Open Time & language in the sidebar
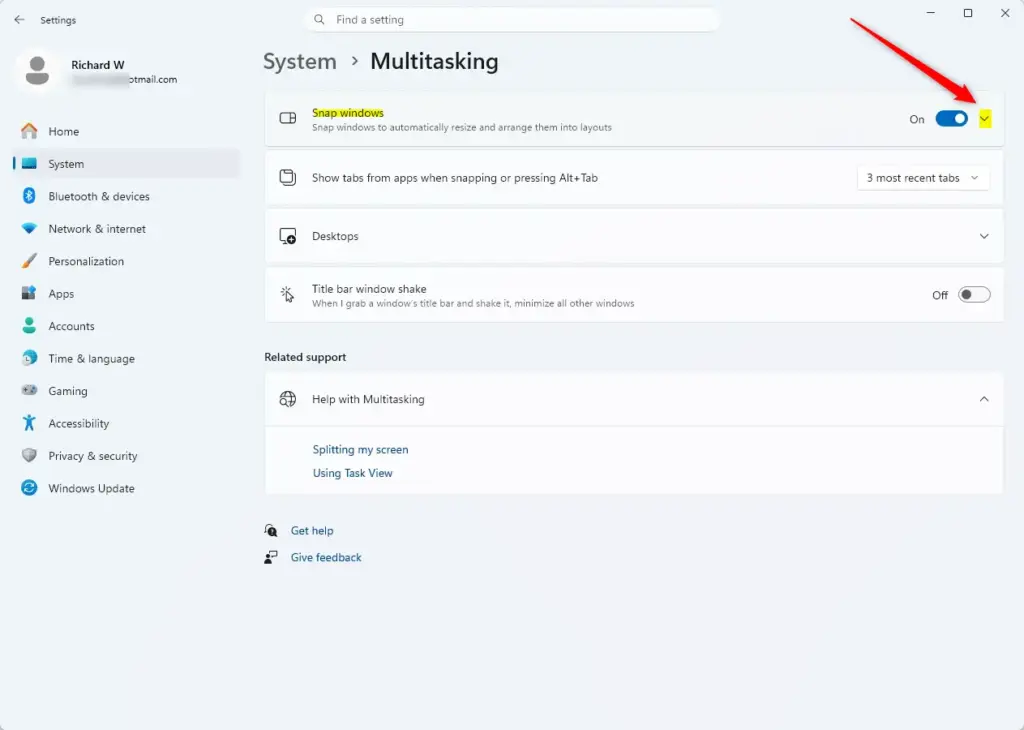The image size is (1024, 730). point(126,358)
